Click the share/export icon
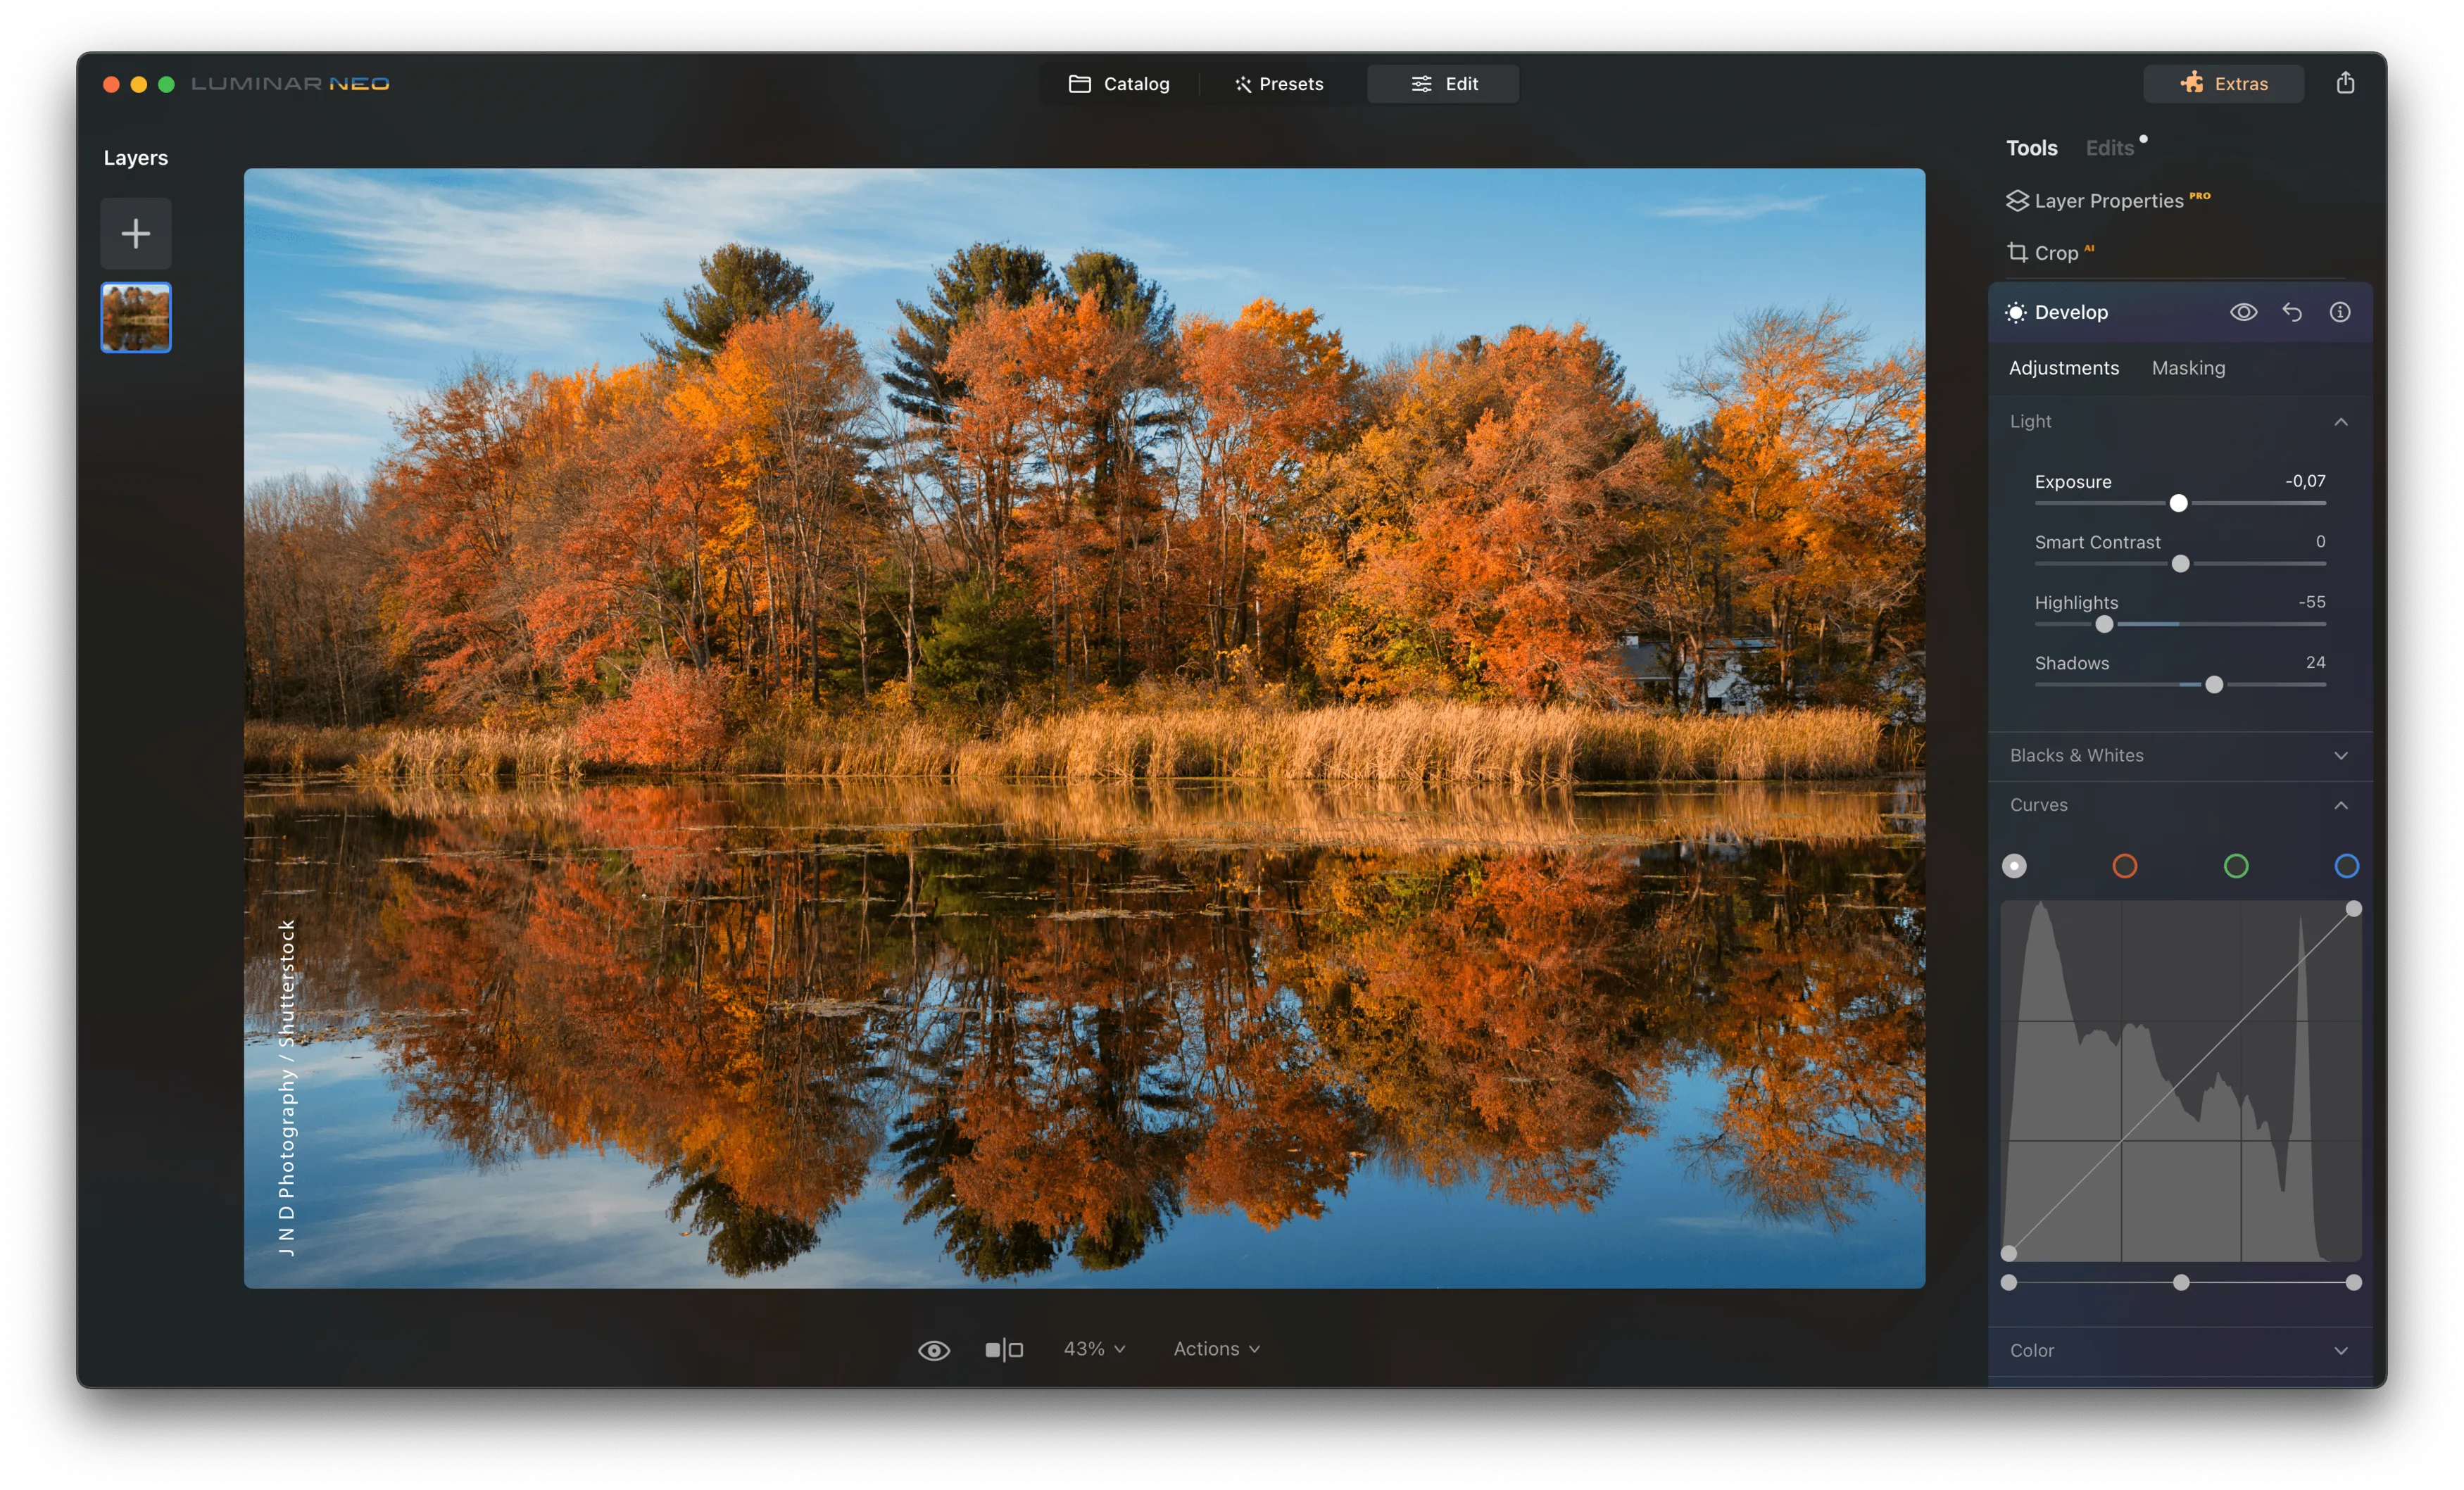The image size is (2464, 1490). (x=2344, y=83)
